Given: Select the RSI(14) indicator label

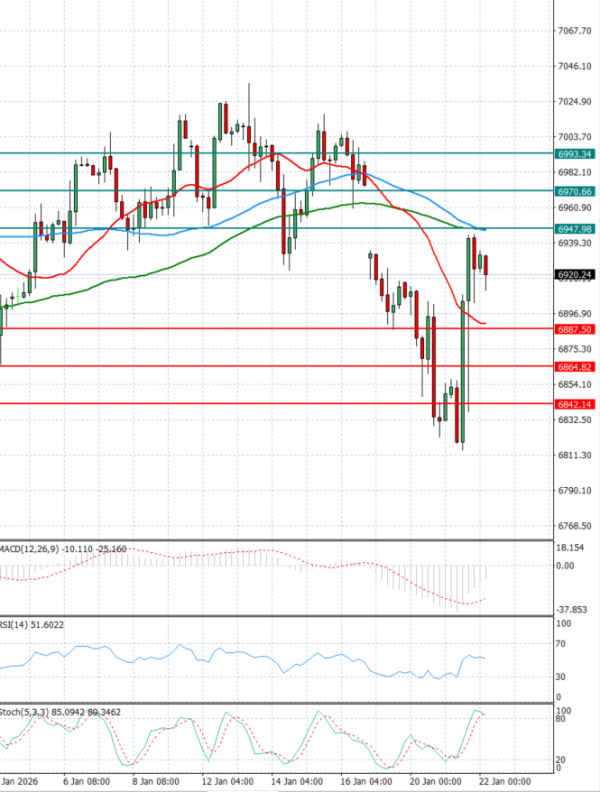Looking at the screenshot, I should pyautogui.click(x=17, y=625).
